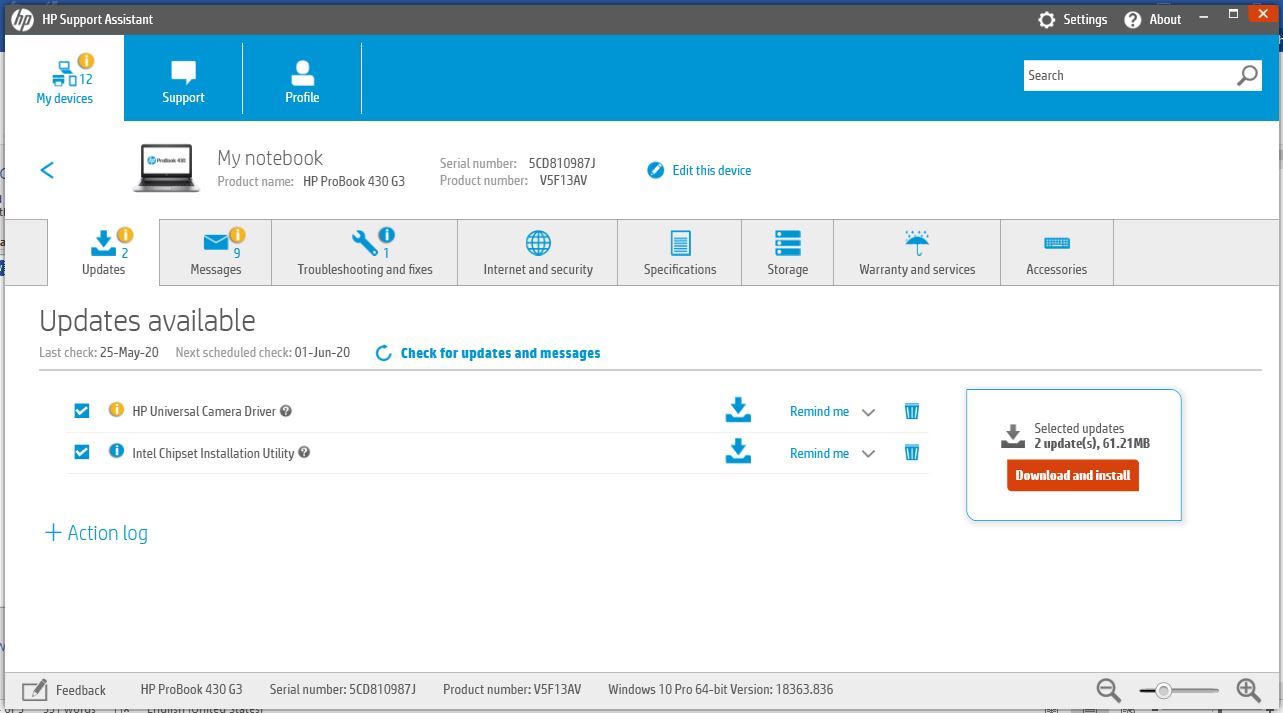Click the yellow info icon for Camera Driver
The image size is (1283, 713).
(x=116, y=410)
